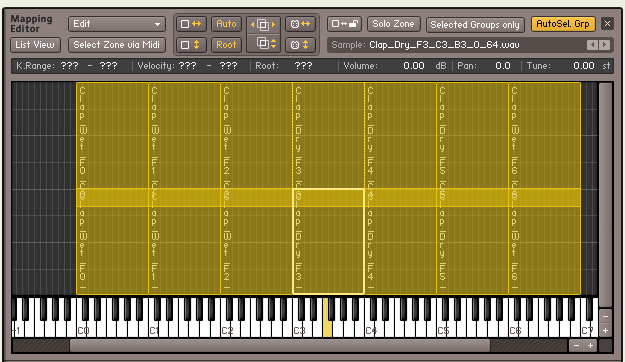Image resolution: width=625 pixels, height=362 pixels.
Task: Click the C4 key on the keyboard
Action: tap(370, 329)
